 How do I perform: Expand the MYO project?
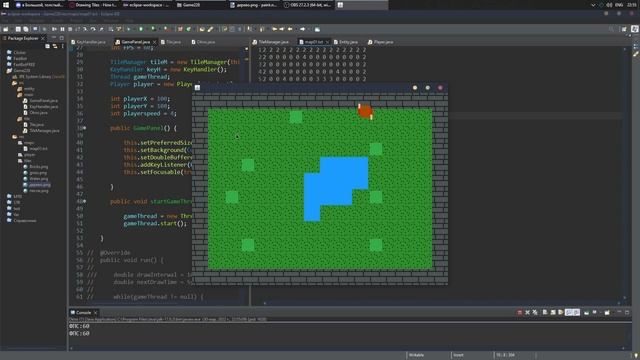coord(15,196)
